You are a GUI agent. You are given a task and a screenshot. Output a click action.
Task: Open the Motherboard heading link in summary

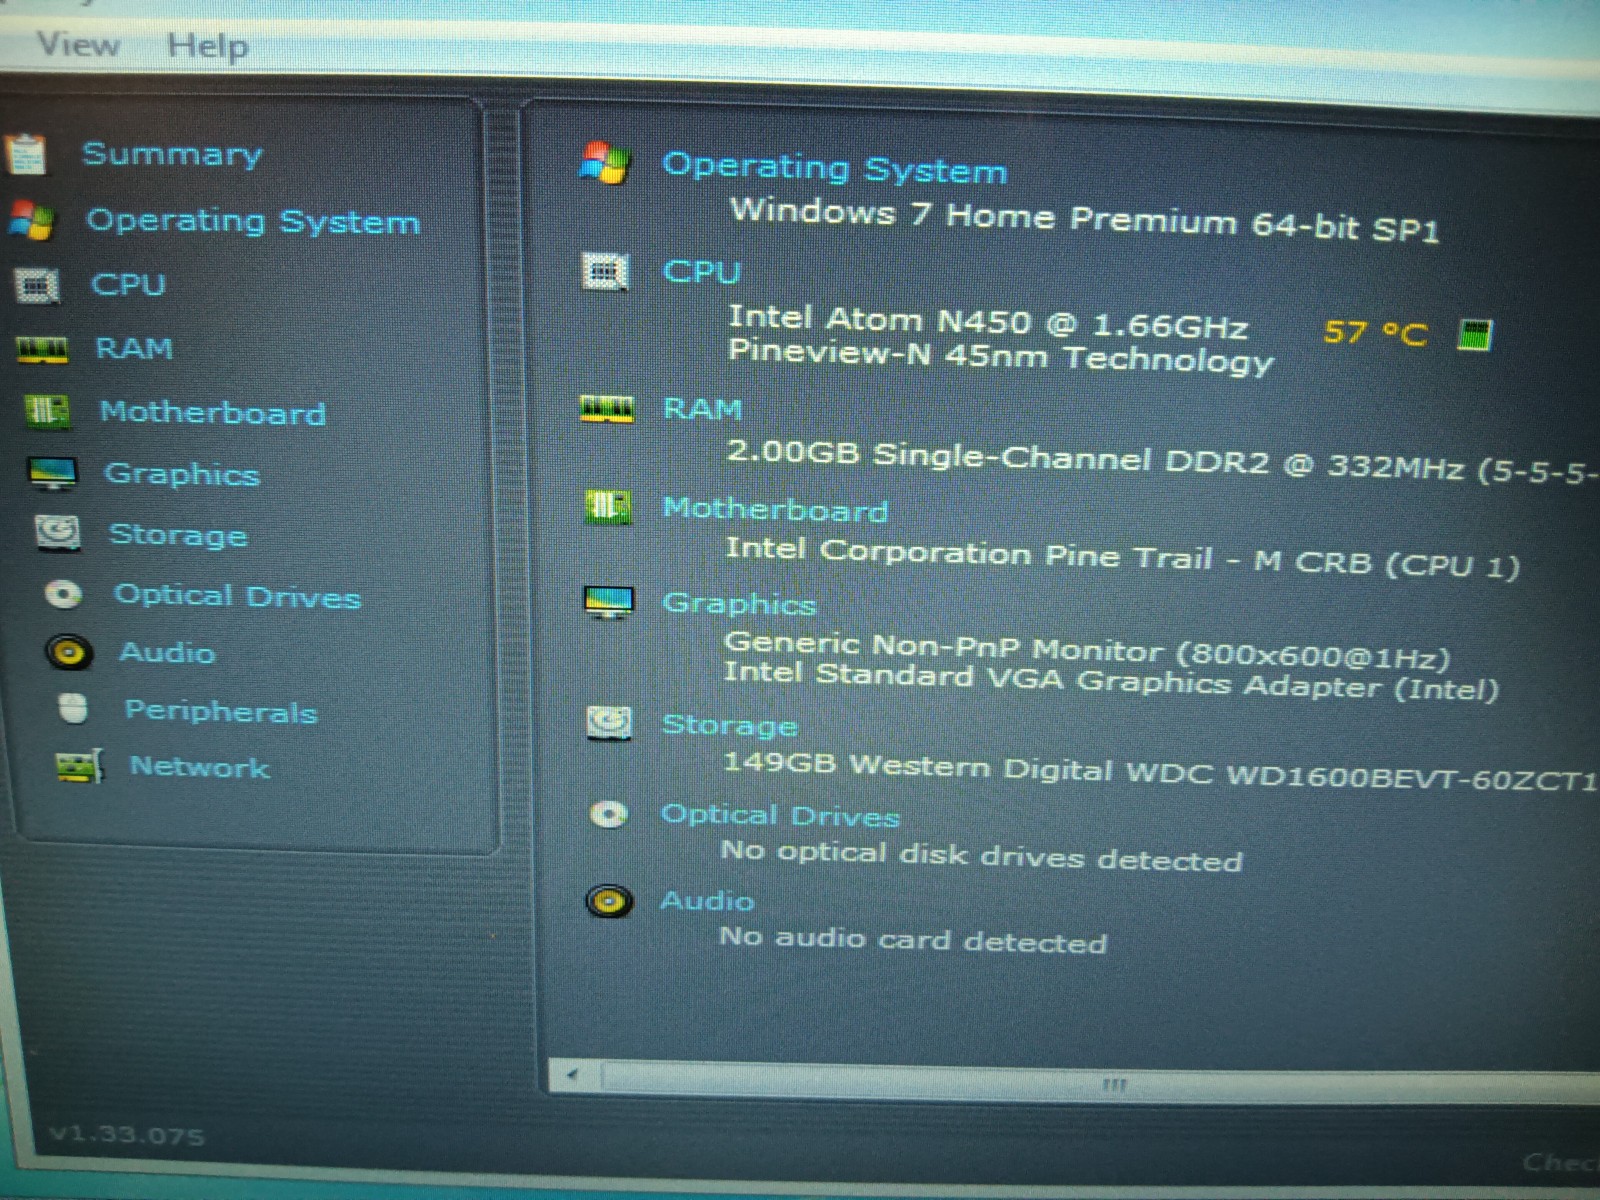(775, 510)
